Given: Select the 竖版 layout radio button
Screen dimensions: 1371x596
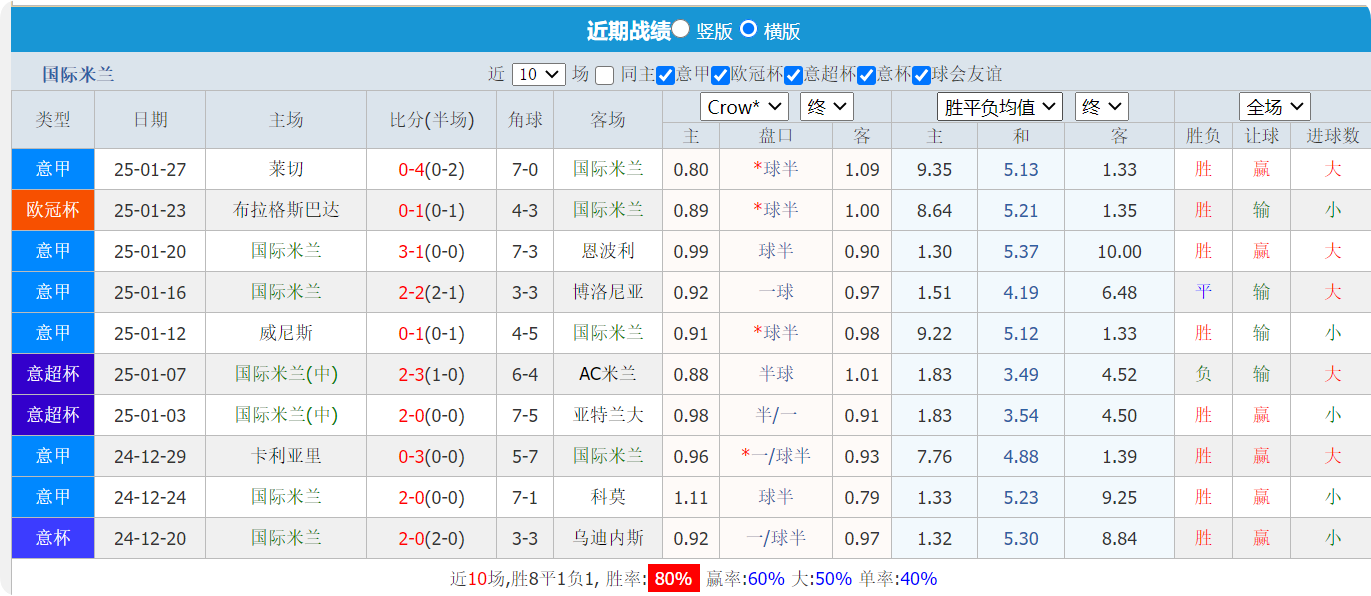Looking at the screenshot, I should pyautogui.click(x=680, y=30).
